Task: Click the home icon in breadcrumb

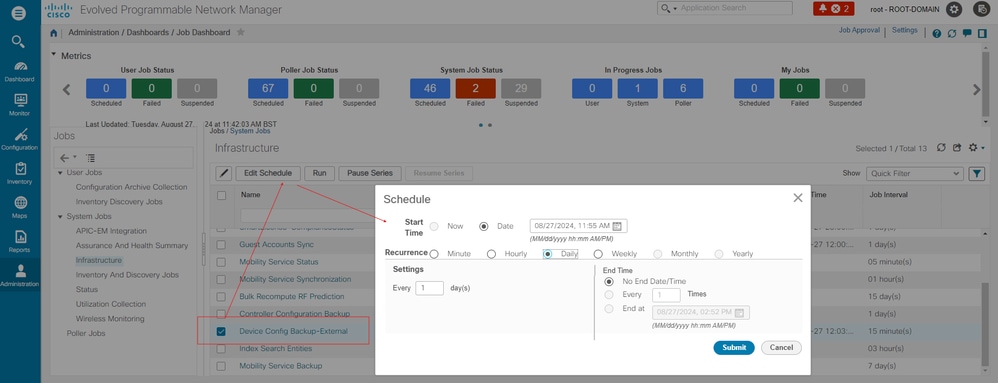Action: [54, 32]
